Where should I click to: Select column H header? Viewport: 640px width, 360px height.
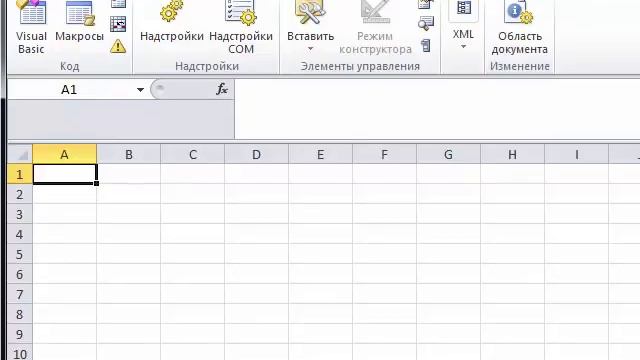tap(513, 154)
